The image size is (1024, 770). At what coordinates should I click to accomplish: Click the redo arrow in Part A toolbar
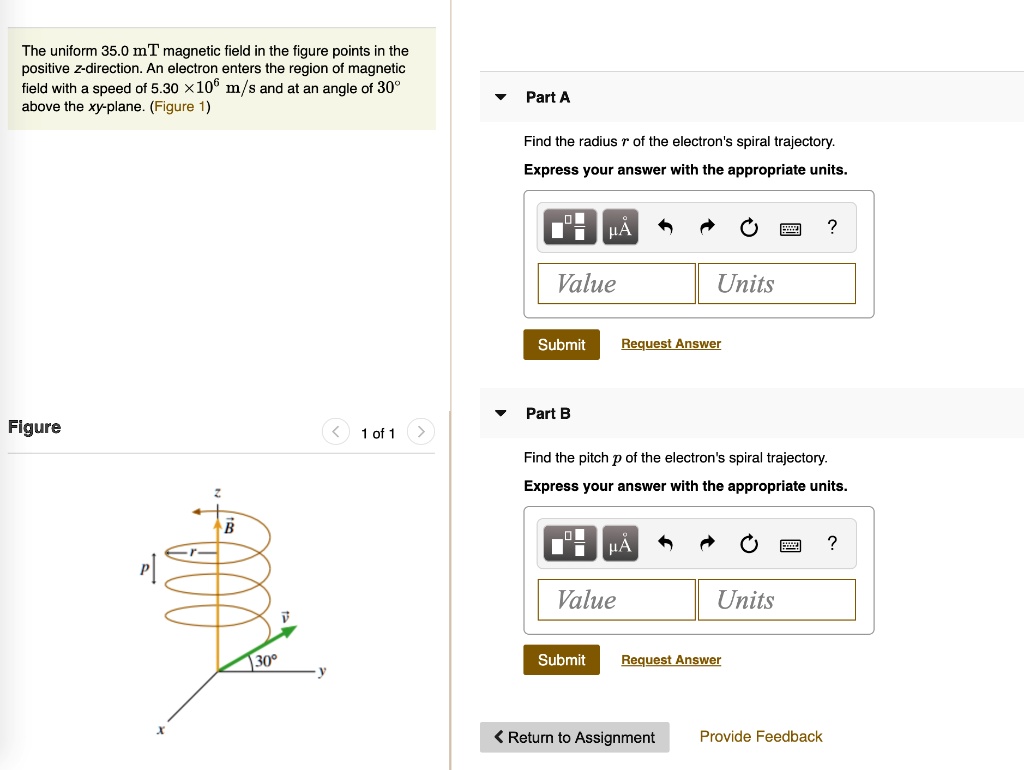coord(707,227)
